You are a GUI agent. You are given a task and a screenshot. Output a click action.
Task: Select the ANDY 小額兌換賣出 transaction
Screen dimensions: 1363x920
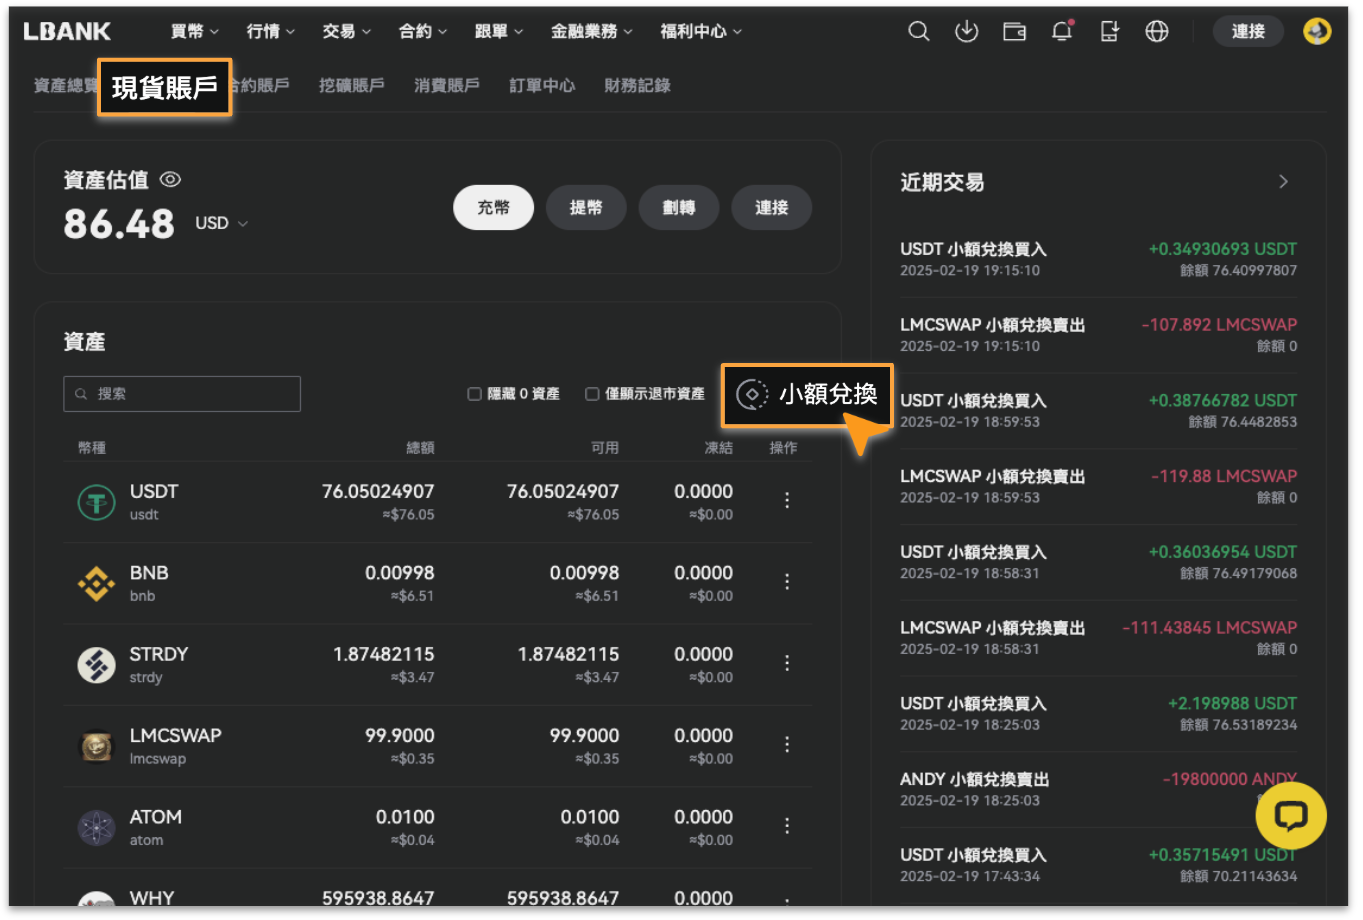point(1098,790)
